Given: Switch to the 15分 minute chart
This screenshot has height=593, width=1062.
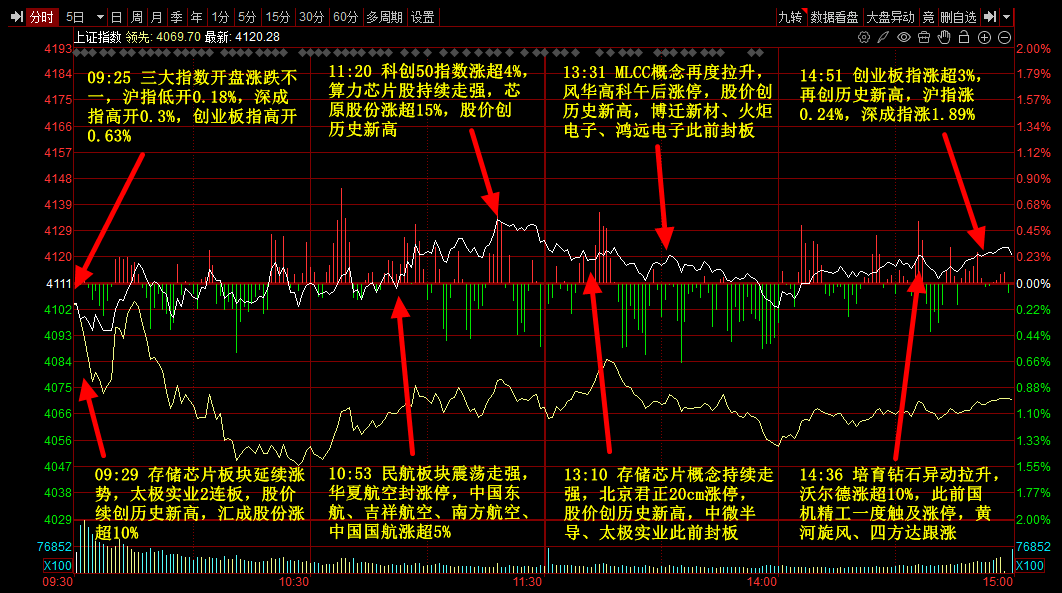Looking at the screenshot, I should click(x=278, y=17).
